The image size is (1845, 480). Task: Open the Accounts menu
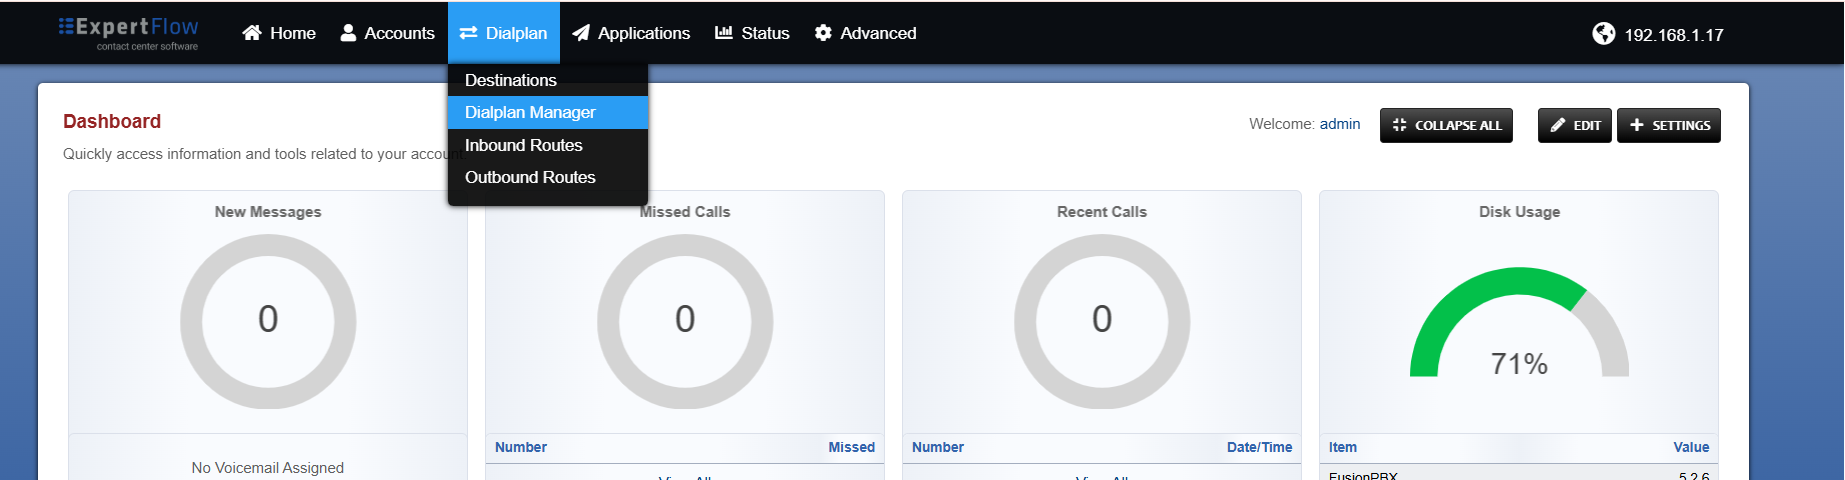388,33
